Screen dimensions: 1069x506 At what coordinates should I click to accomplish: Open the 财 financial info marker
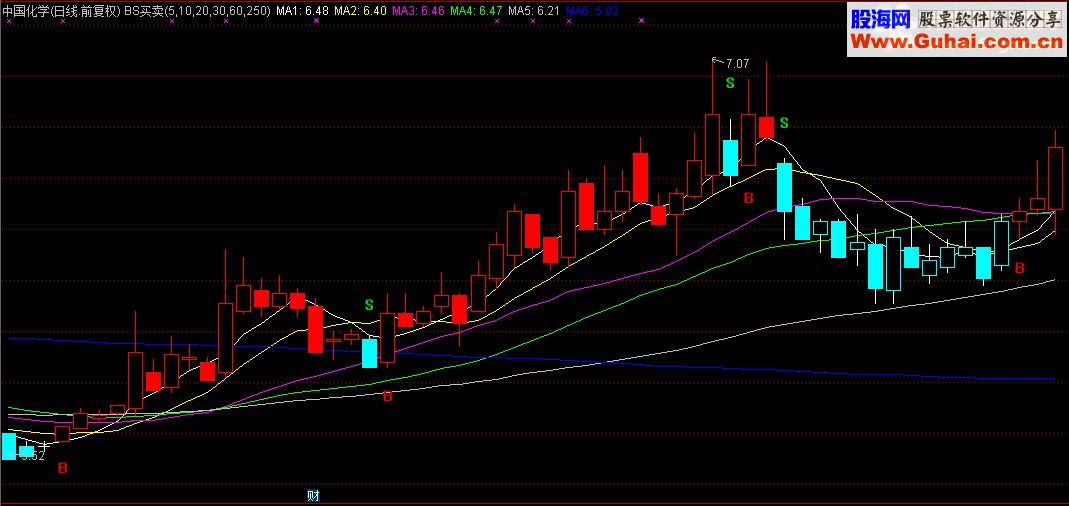(314, 496)
